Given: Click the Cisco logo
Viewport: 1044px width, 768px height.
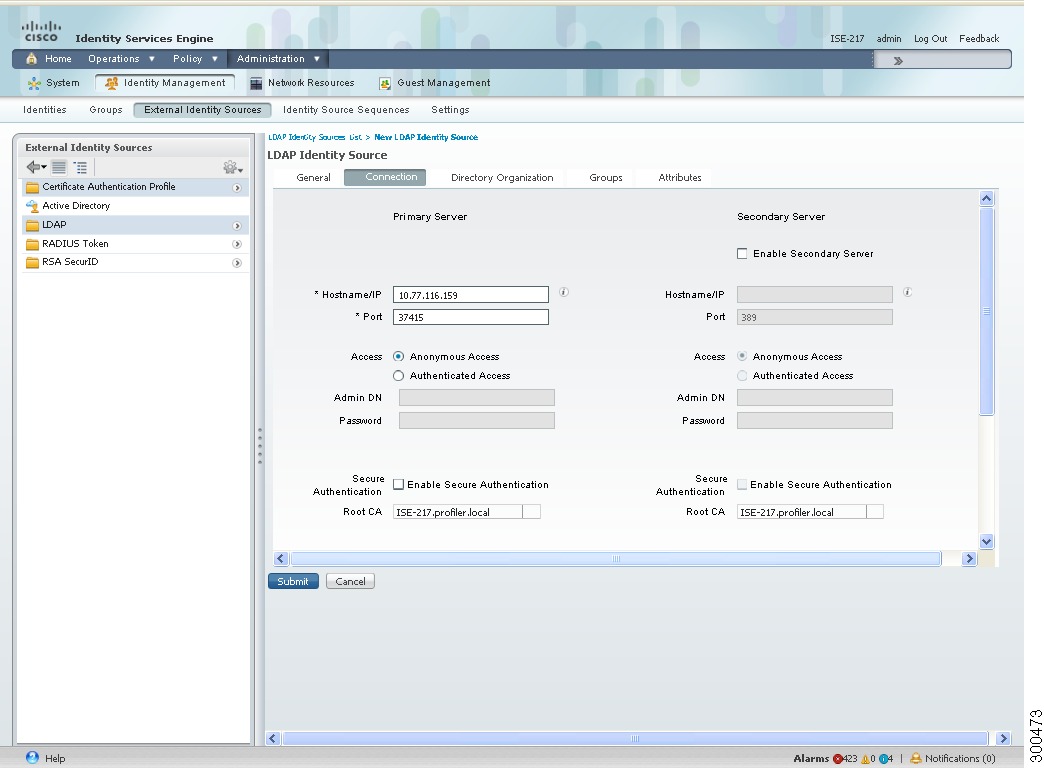Looking at the screenshot, I should [x=41, y=31].
